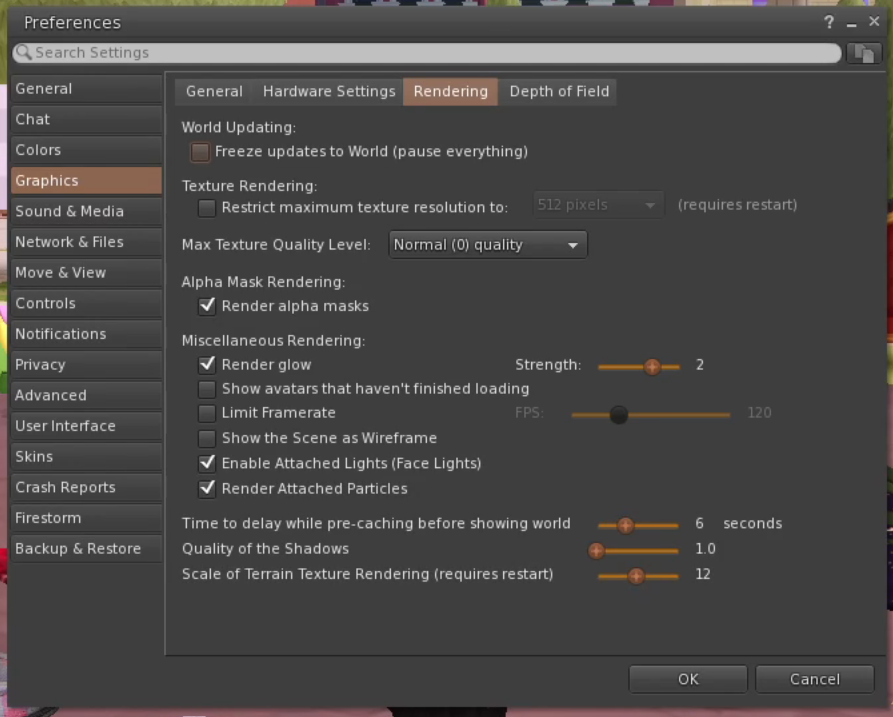Screen dimensions: 893x717
Task: Uncheck Render alpha masks
Action: (207, 306)
